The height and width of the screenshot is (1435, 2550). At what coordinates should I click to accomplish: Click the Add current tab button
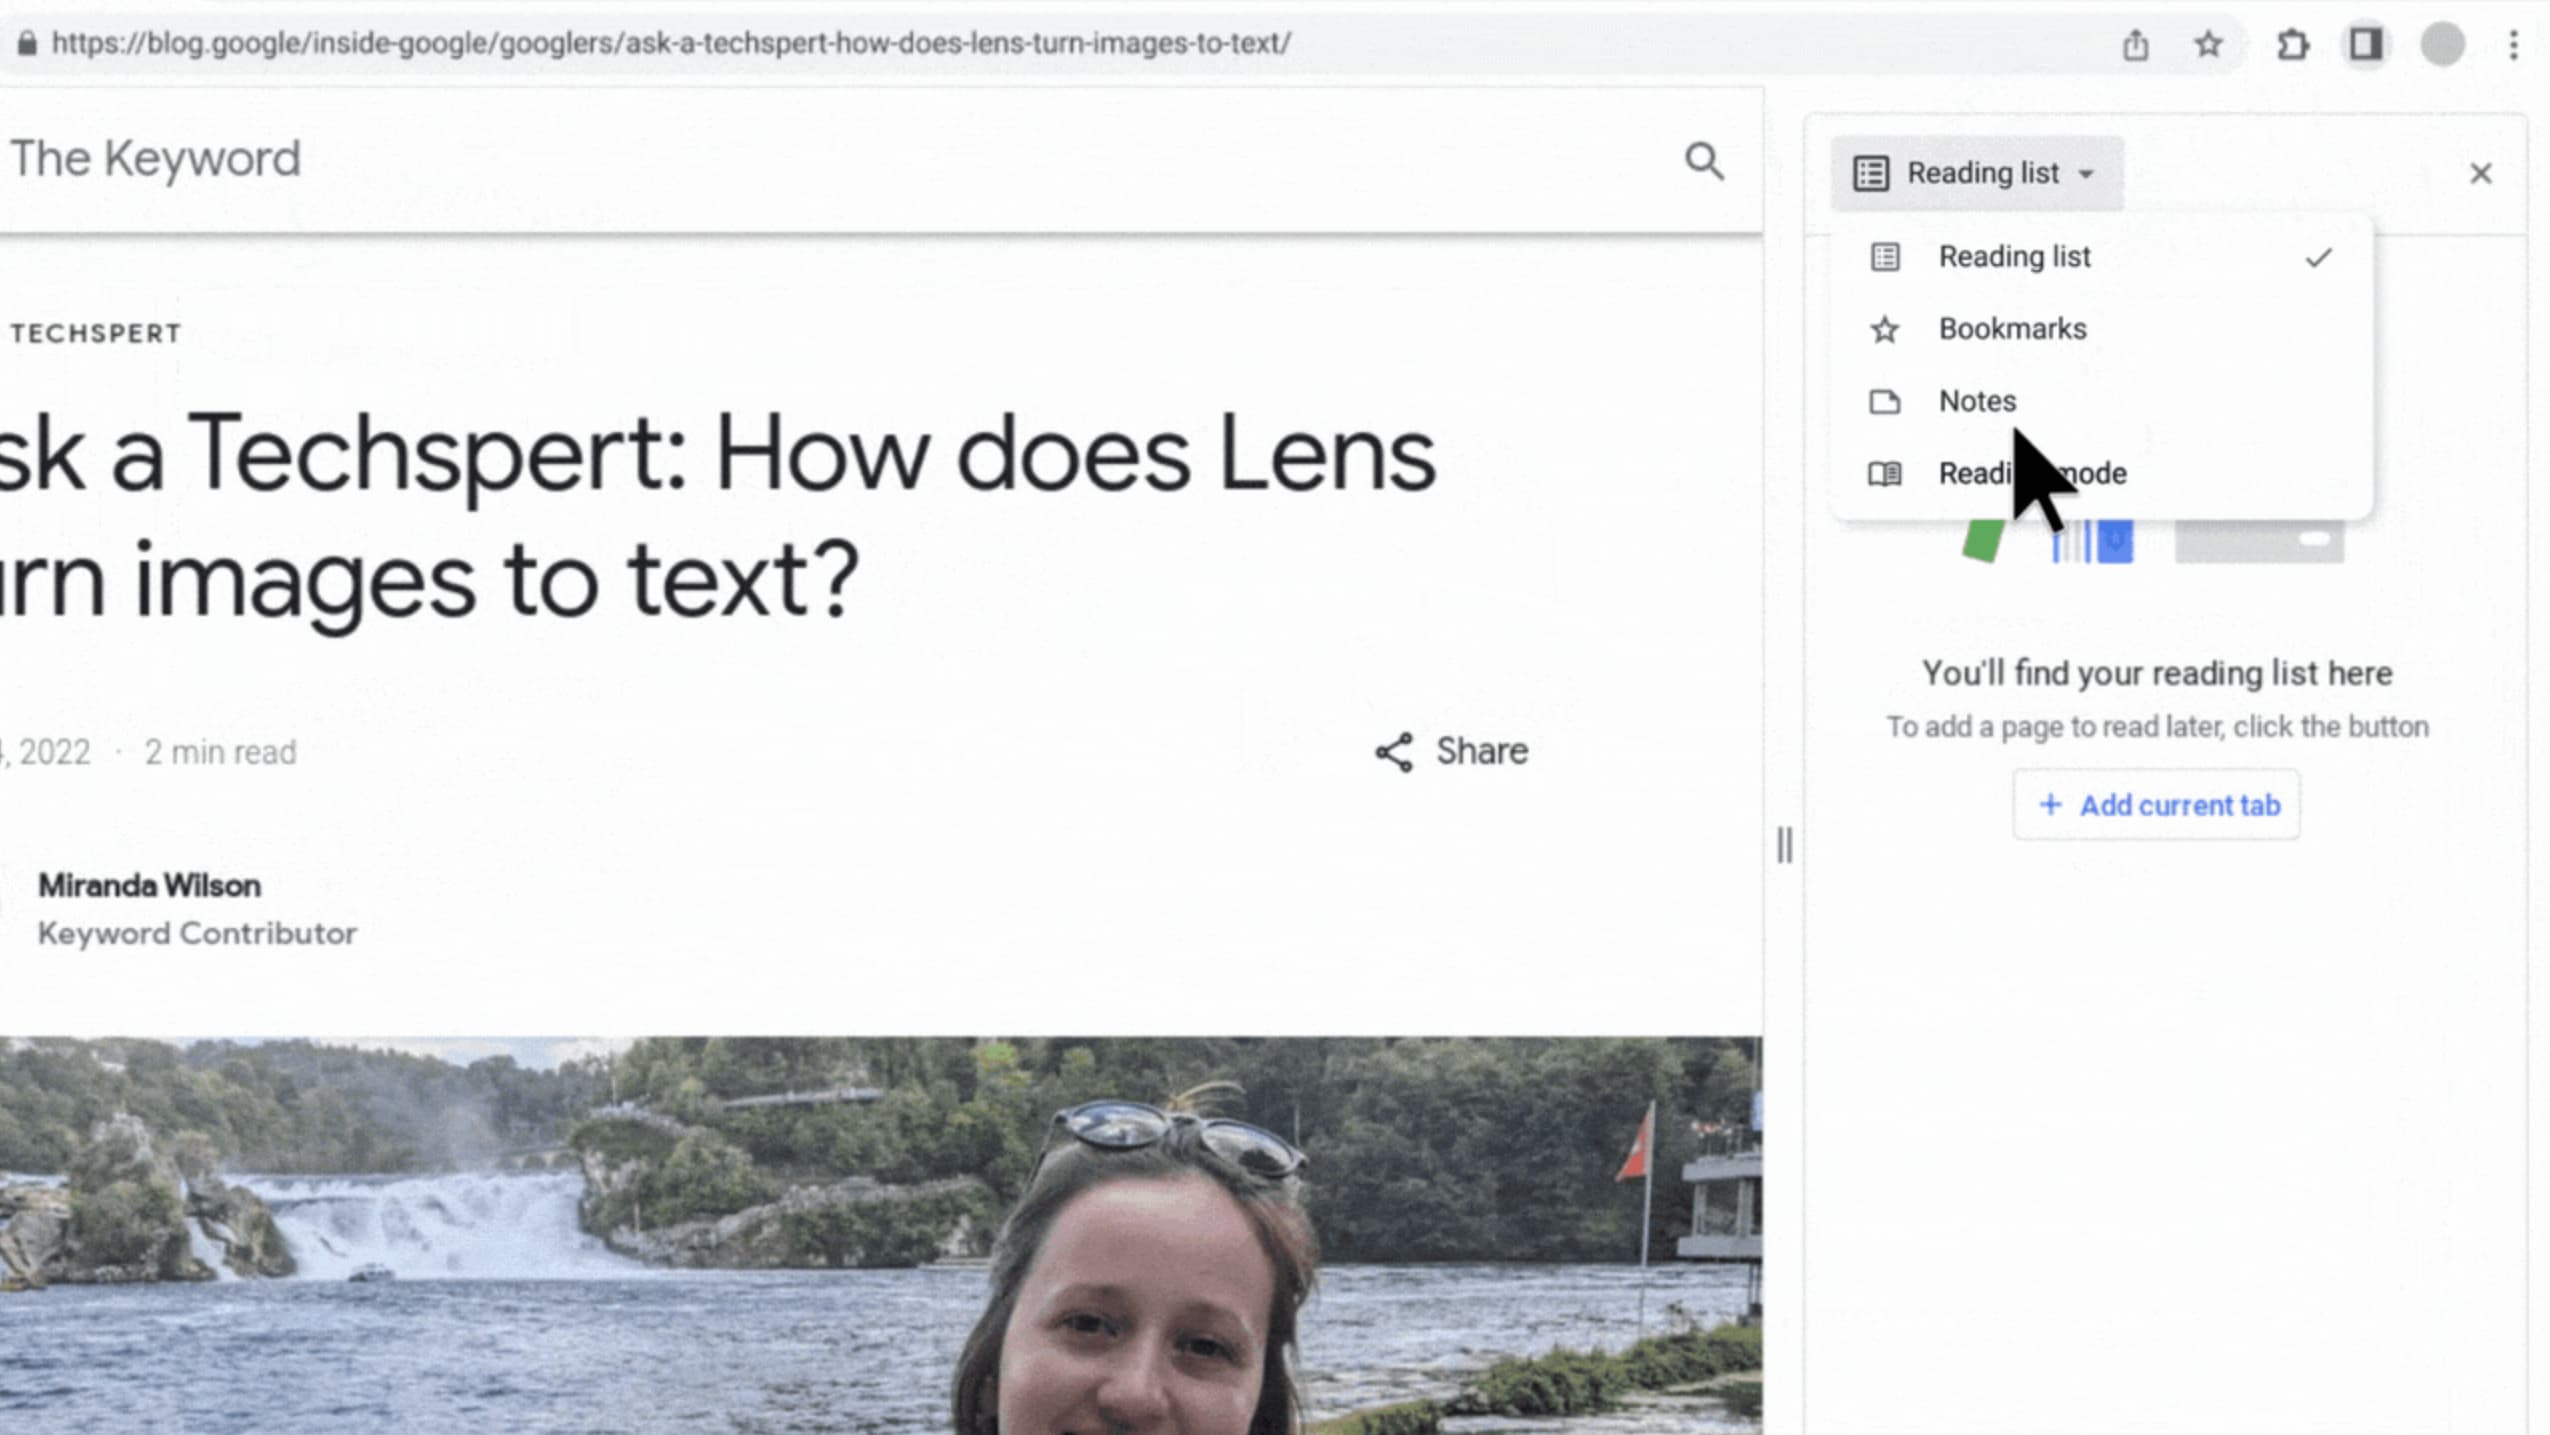coord(2156,805)
